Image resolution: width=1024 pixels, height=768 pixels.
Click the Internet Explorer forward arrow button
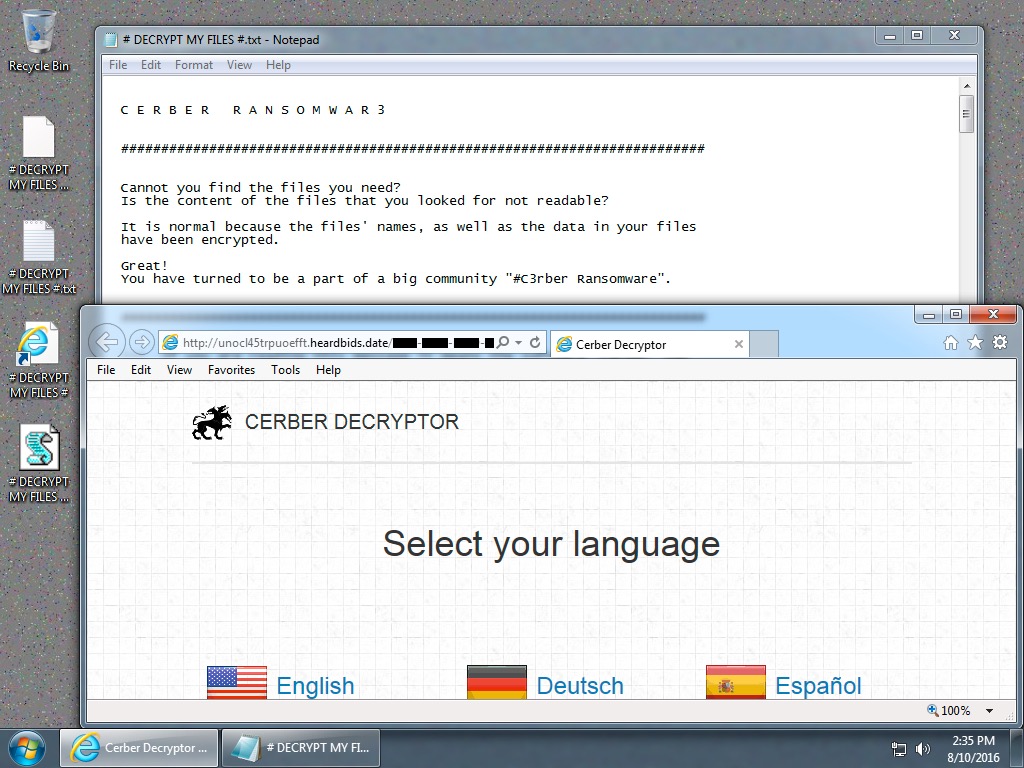[x=141, y=343]
